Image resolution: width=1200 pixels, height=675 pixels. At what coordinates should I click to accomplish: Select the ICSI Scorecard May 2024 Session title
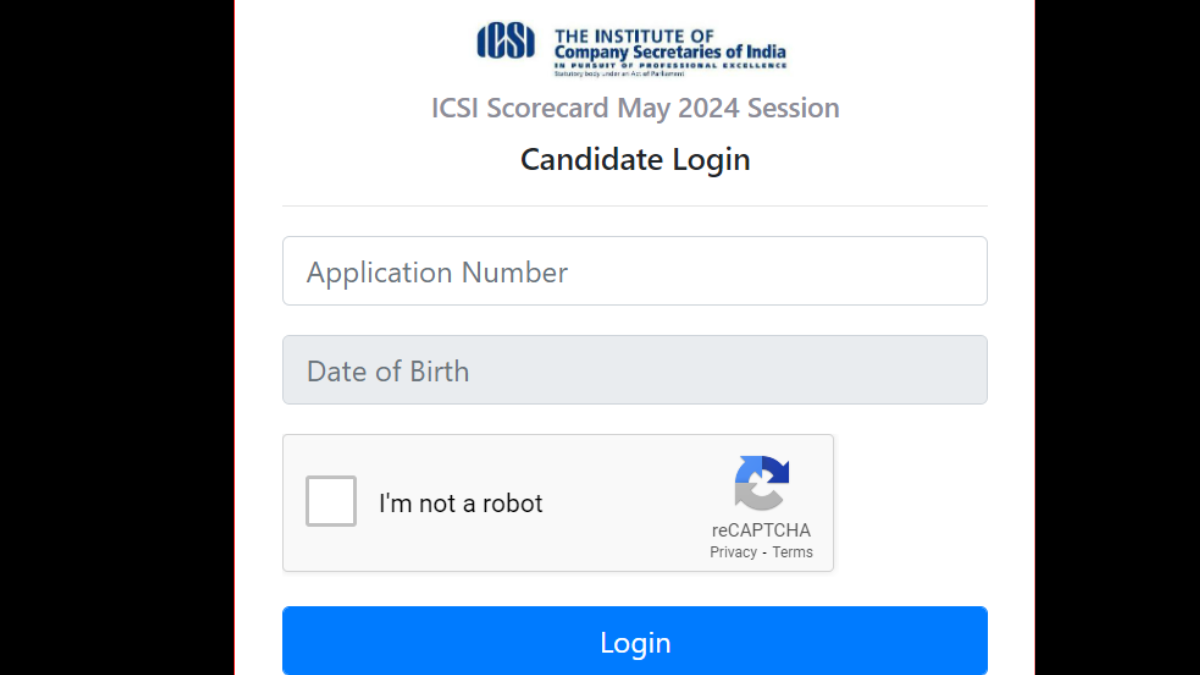pyautogui.click(x=635, y=108)
